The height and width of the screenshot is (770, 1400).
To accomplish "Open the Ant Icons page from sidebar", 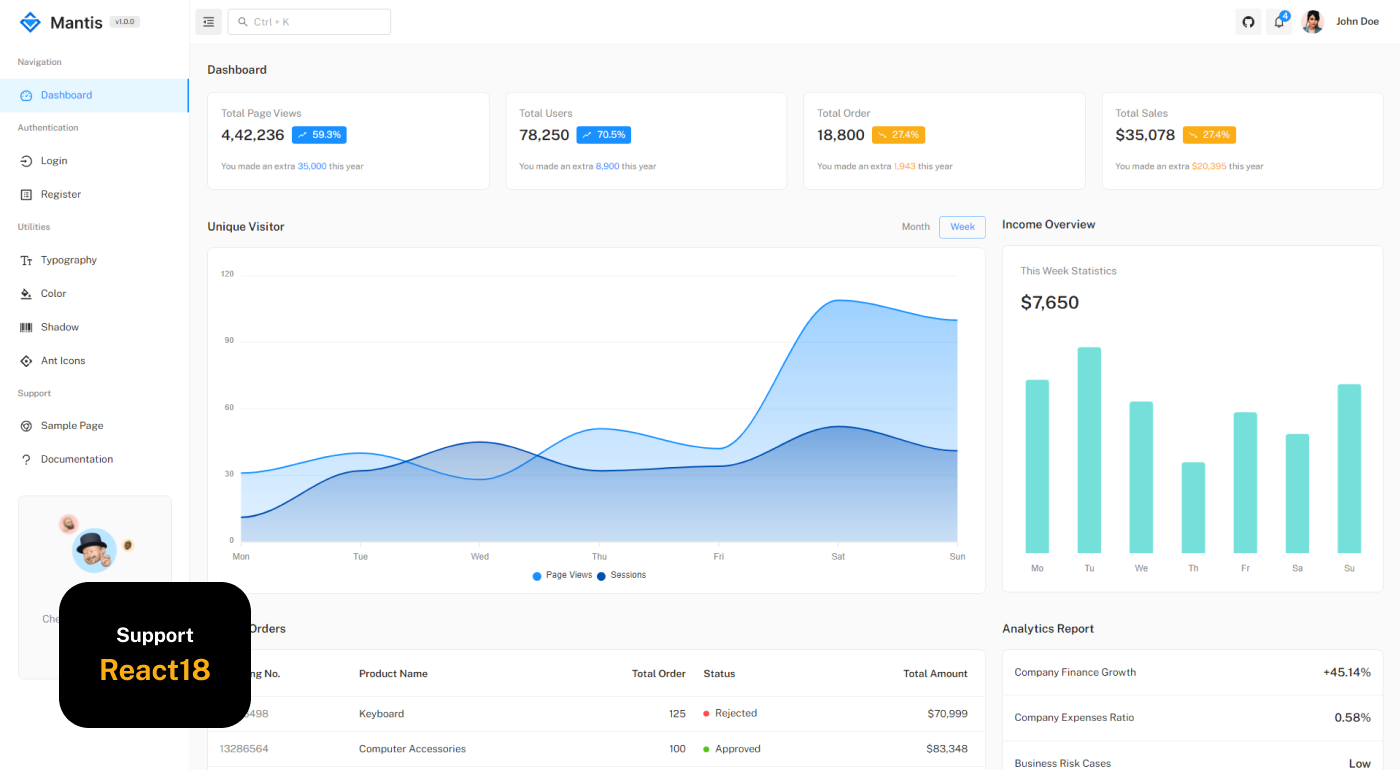I will 26,360.
